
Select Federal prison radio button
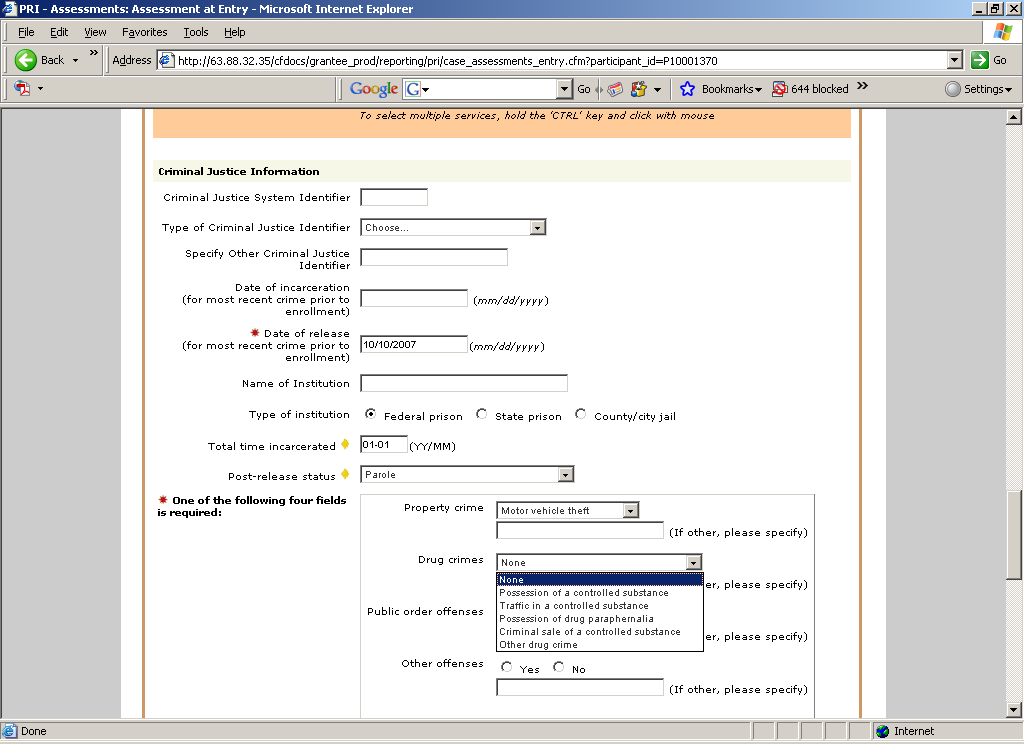point(370,414)
